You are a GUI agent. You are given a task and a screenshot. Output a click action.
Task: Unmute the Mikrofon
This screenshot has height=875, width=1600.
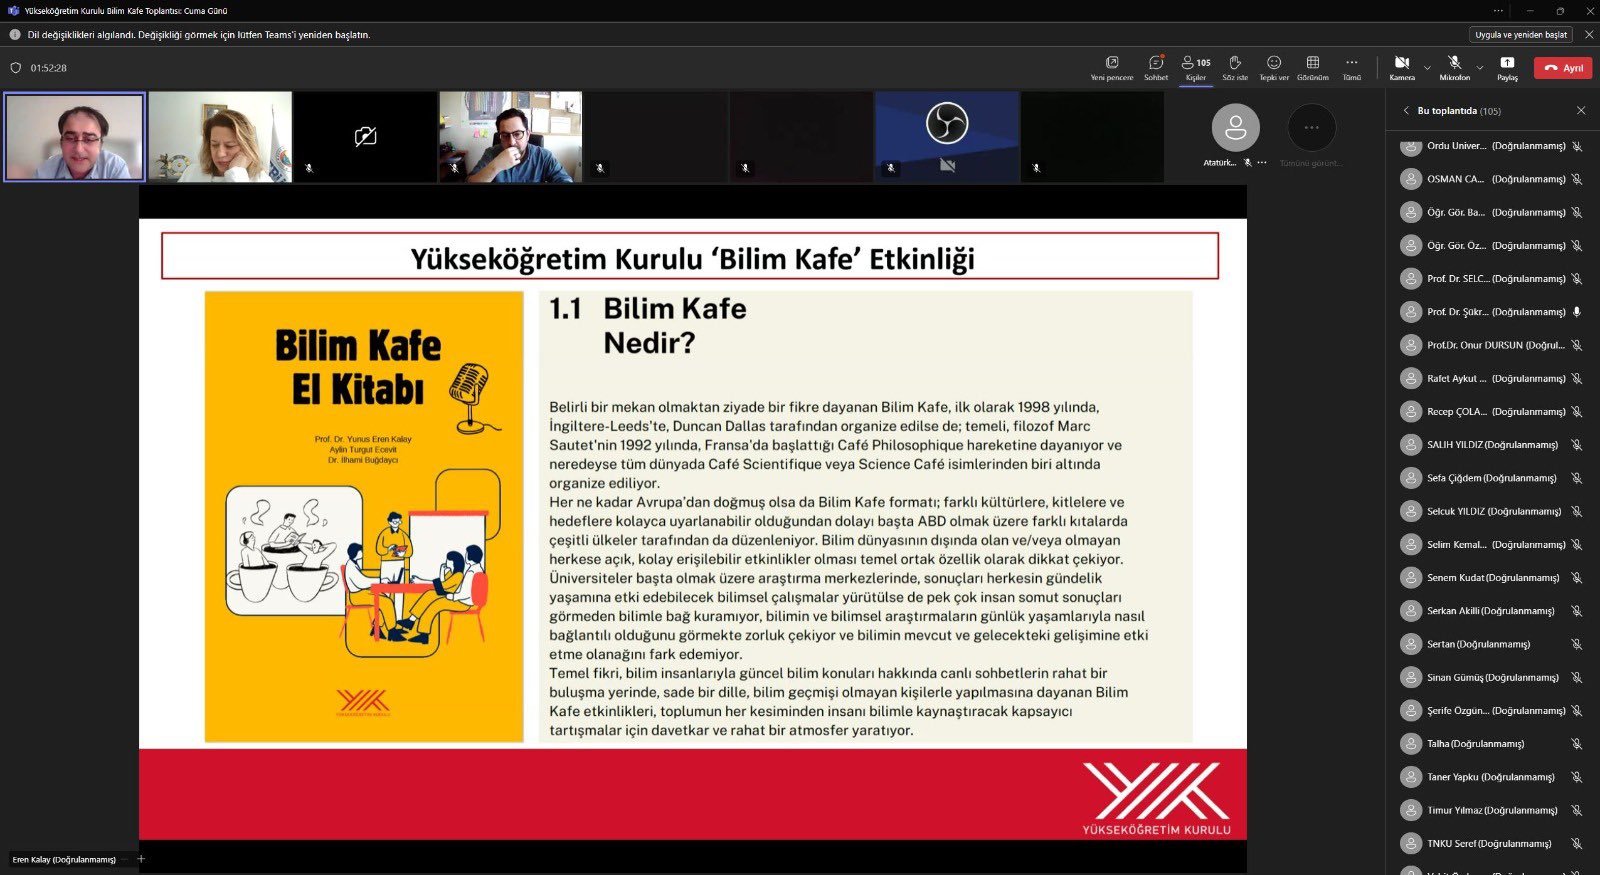pos(1454,67)
